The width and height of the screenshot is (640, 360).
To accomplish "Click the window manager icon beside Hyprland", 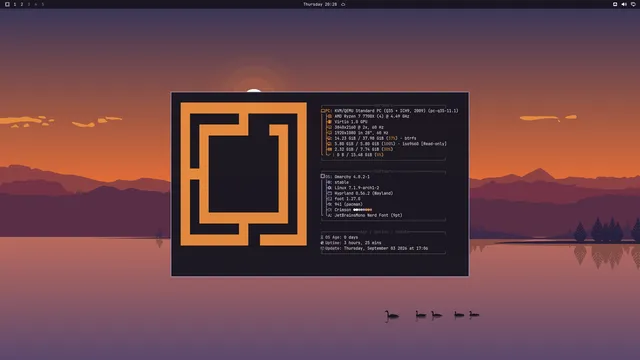I will tap(329, 193).
